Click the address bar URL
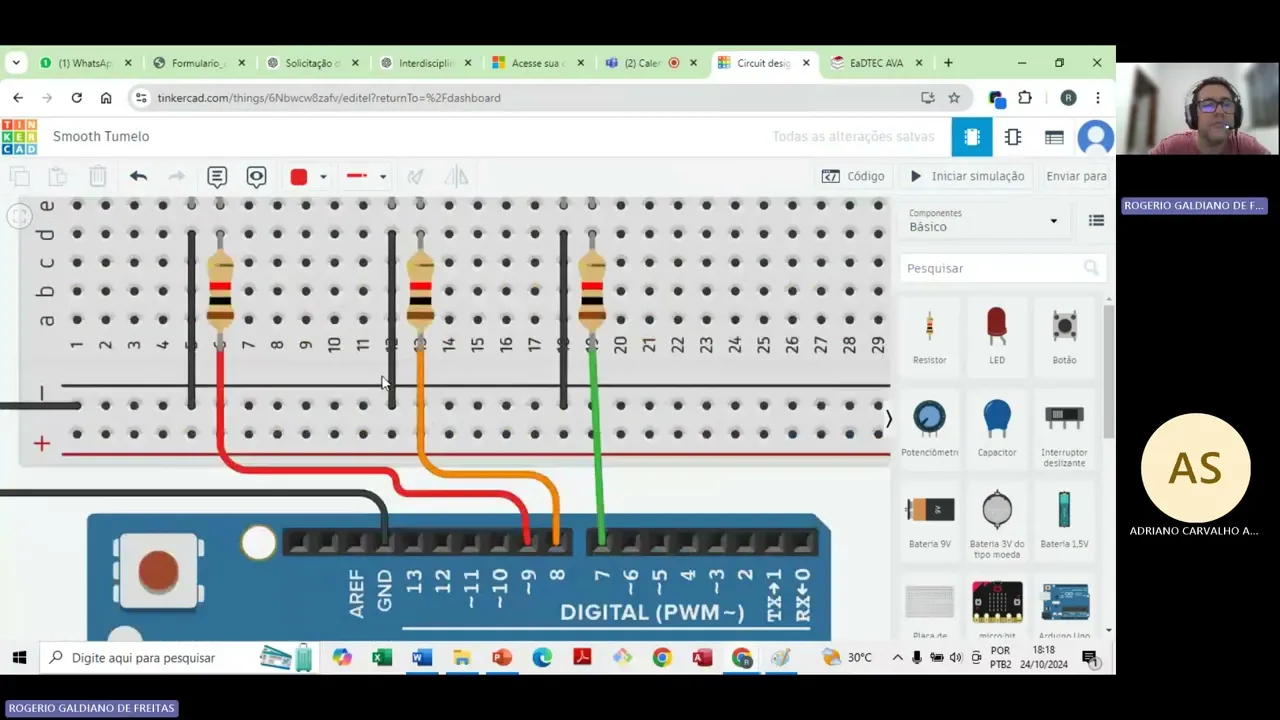Viewport: 1280px width, 720px height. point(329,98)
